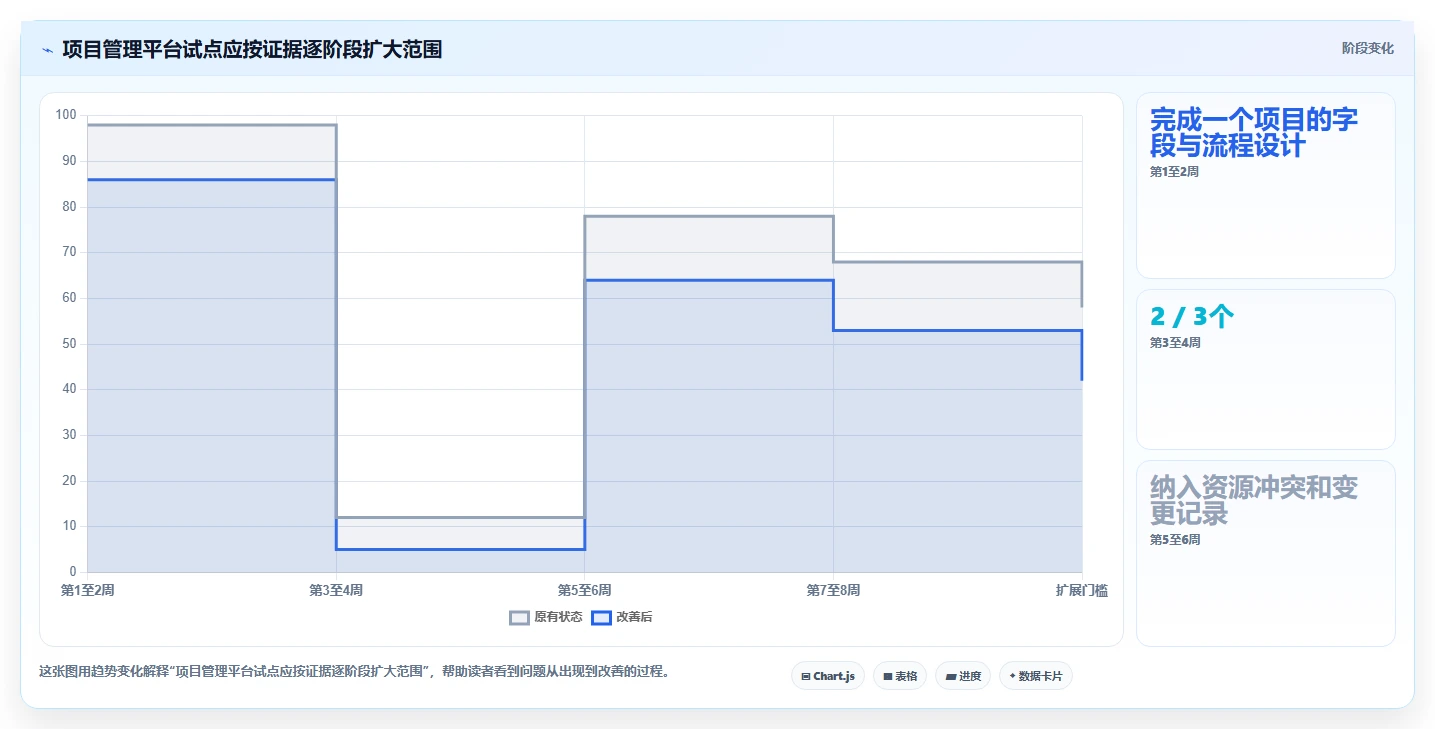Image resolution: width=1435 pixels, height=729 pixels.
Task: Click the 扩展门槛 axis label
Action: 1082,590
